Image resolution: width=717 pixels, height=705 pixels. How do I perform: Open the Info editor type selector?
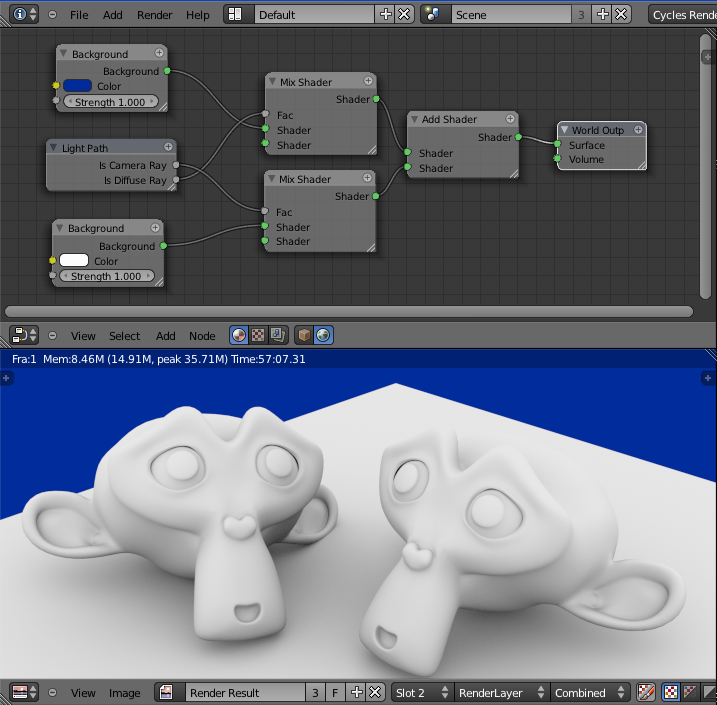[x=25, y=15]
